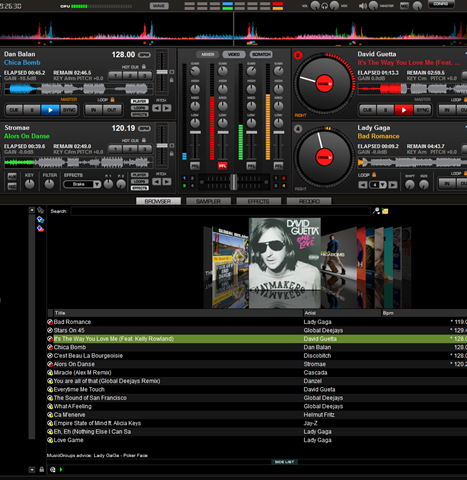
Task: Pause the David Guetta deck
Action: tap(386, 110)
